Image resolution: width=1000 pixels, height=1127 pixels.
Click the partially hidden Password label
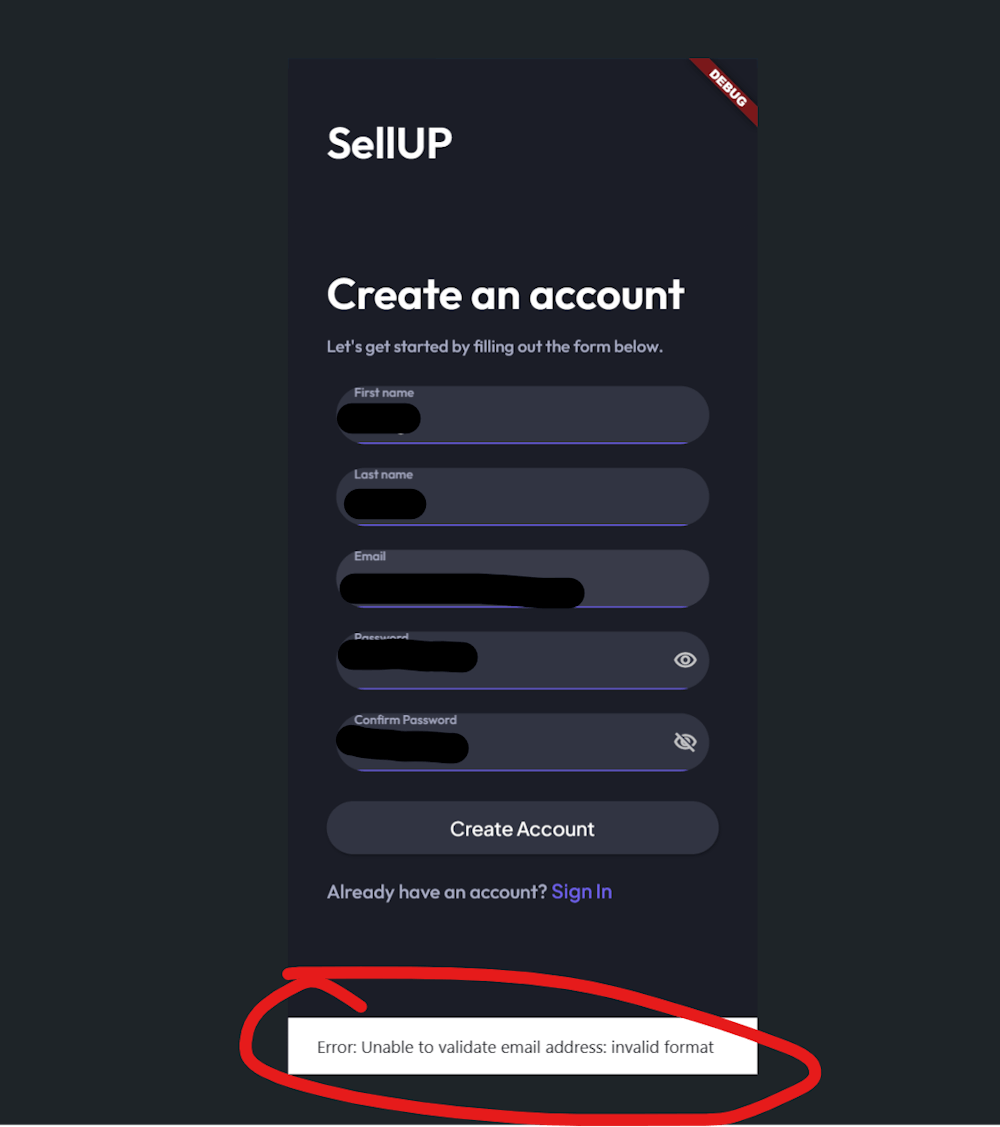[381, 637]
